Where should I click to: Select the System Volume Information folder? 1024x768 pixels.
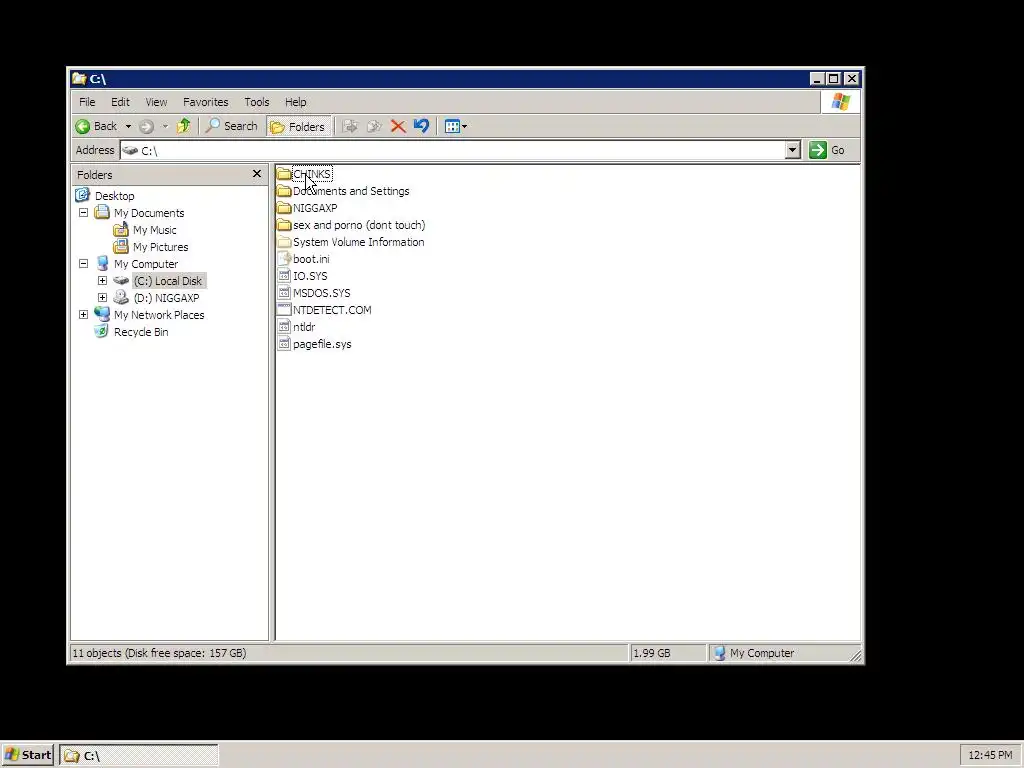pos(359,242)
